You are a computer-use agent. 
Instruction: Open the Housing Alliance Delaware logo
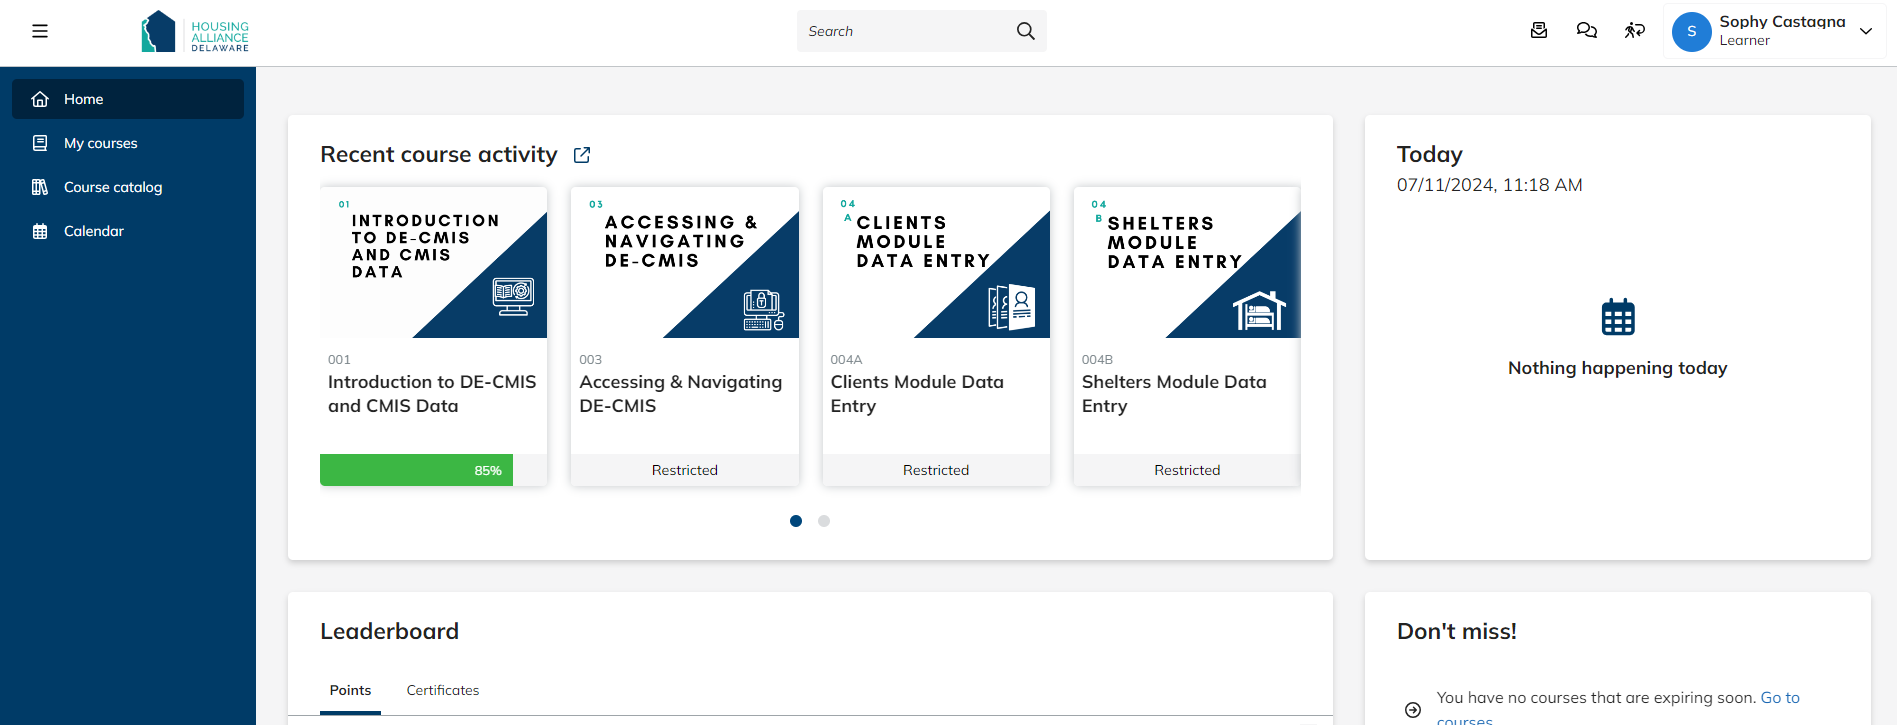(x=195, y=32)
